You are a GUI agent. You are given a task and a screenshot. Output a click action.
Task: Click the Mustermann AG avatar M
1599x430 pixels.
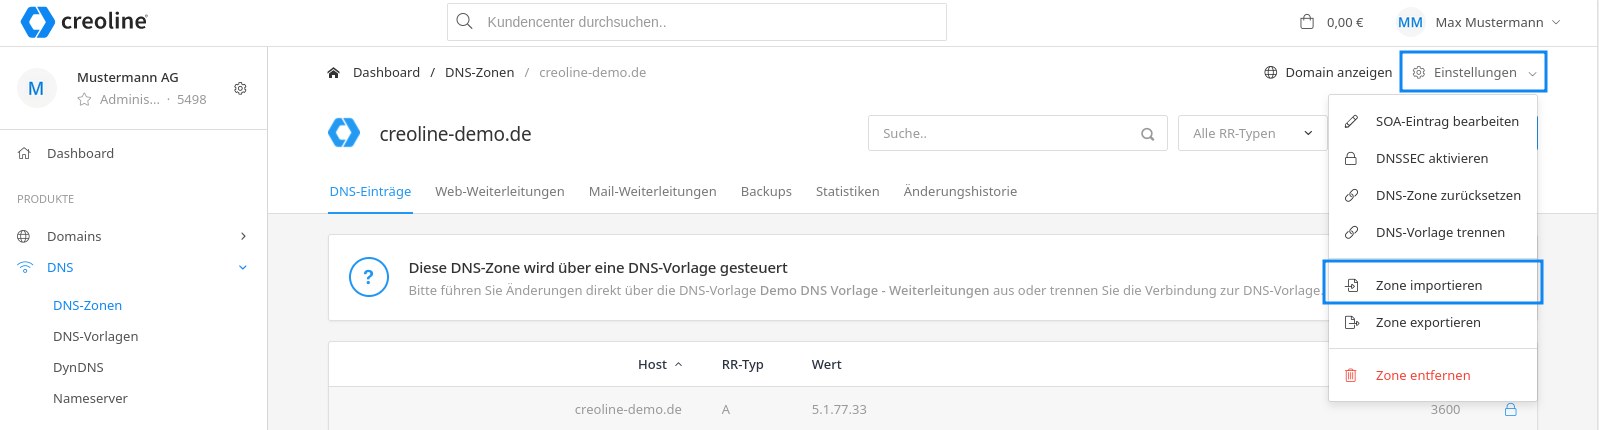point(36,88)
